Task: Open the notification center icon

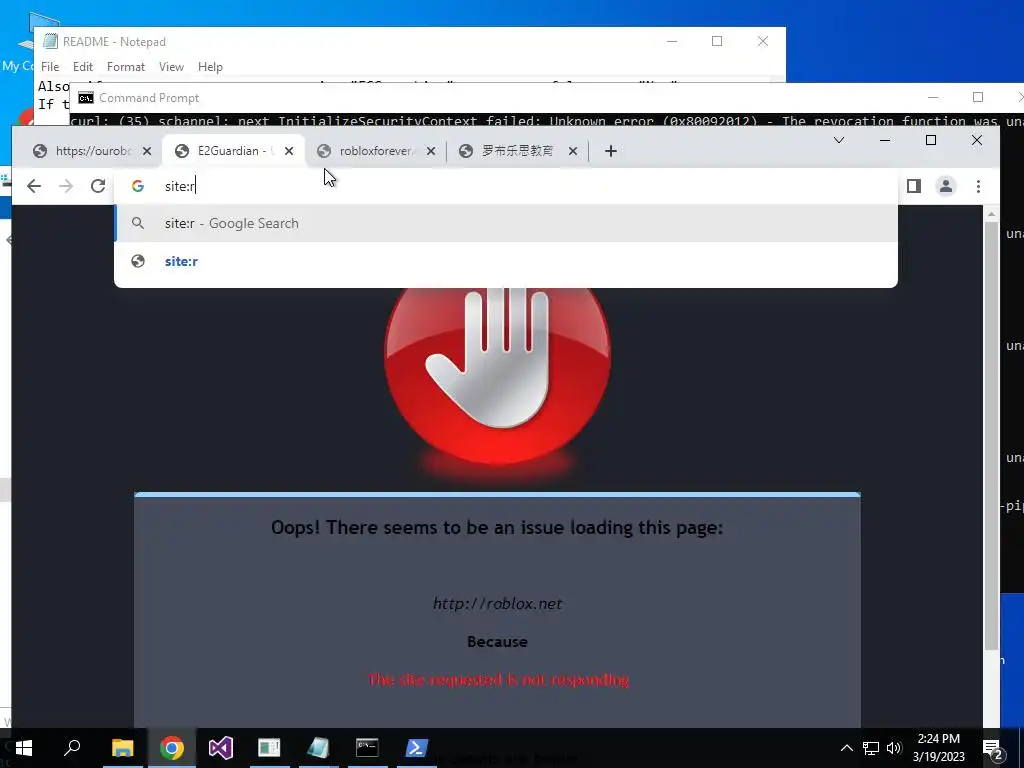Action: click(x=993, y=748)
